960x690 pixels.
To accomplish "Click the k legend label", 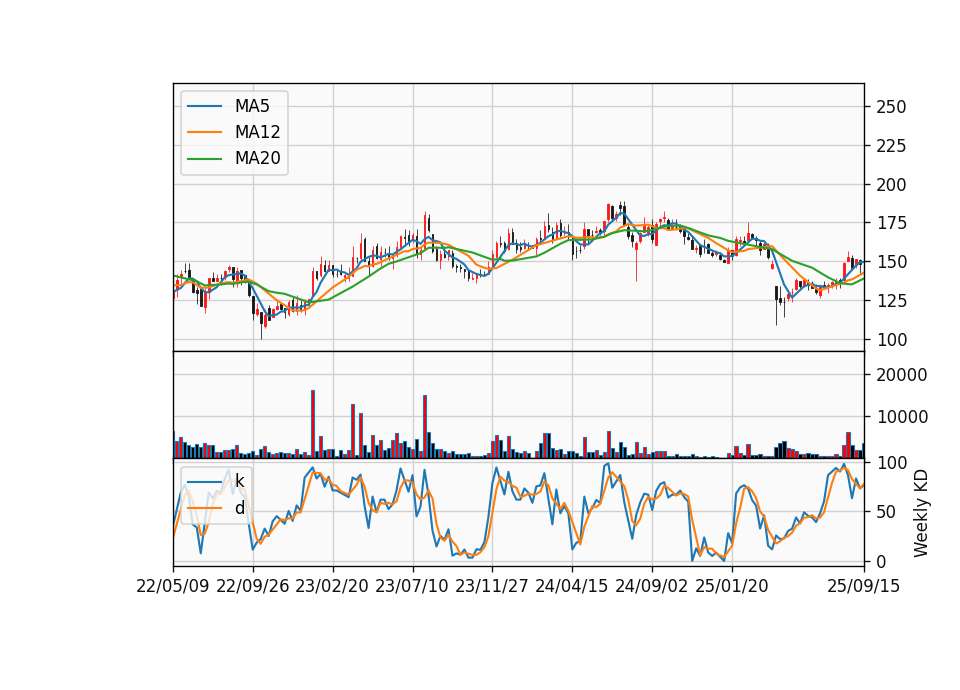I will [239, 481].
